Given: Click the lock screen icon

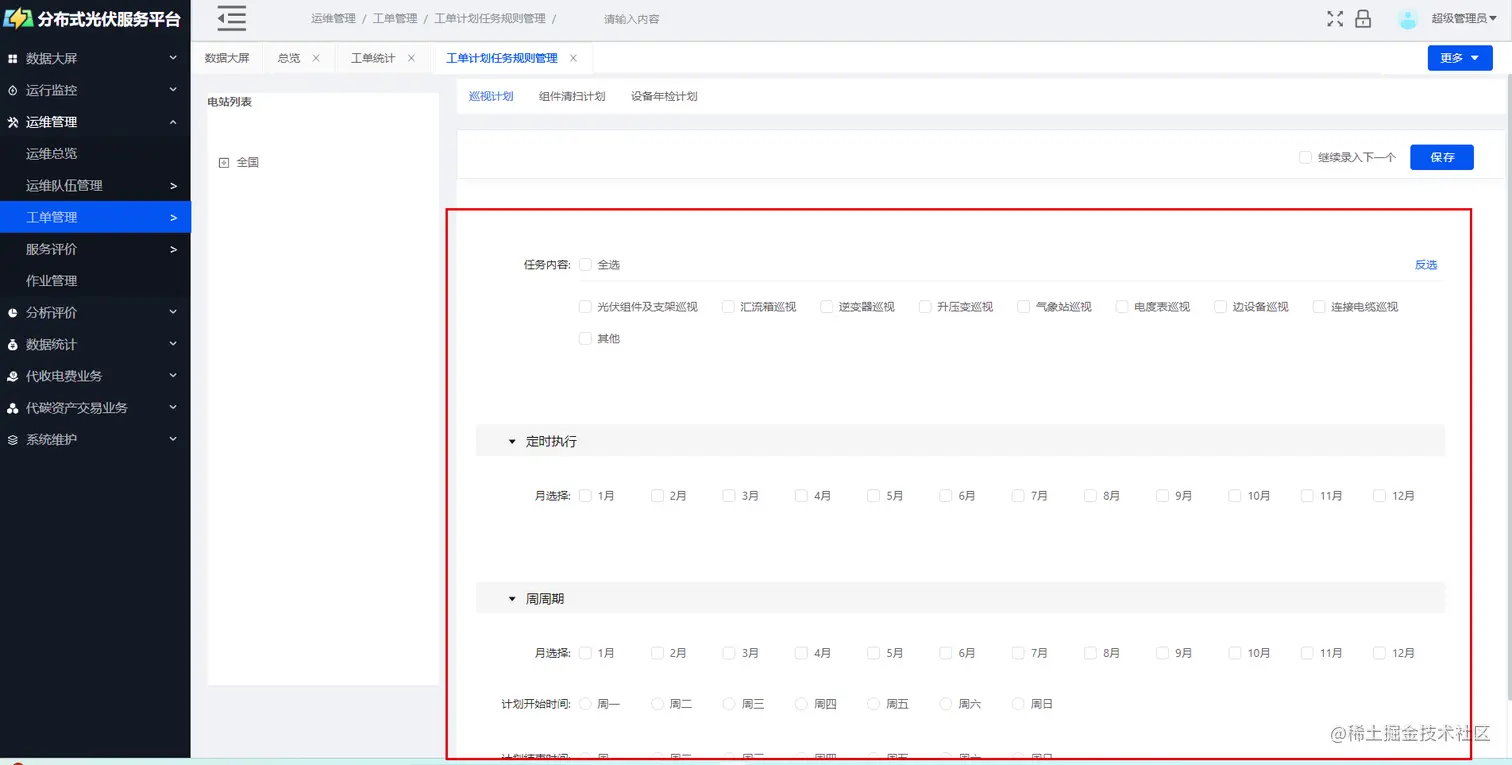Looking at the screenshot, I should [1363, 18].
